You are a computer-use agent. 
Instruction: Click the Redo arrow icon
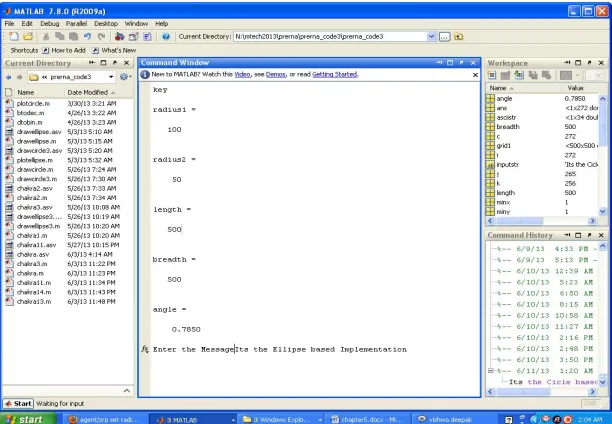click(x=101, y=36)
